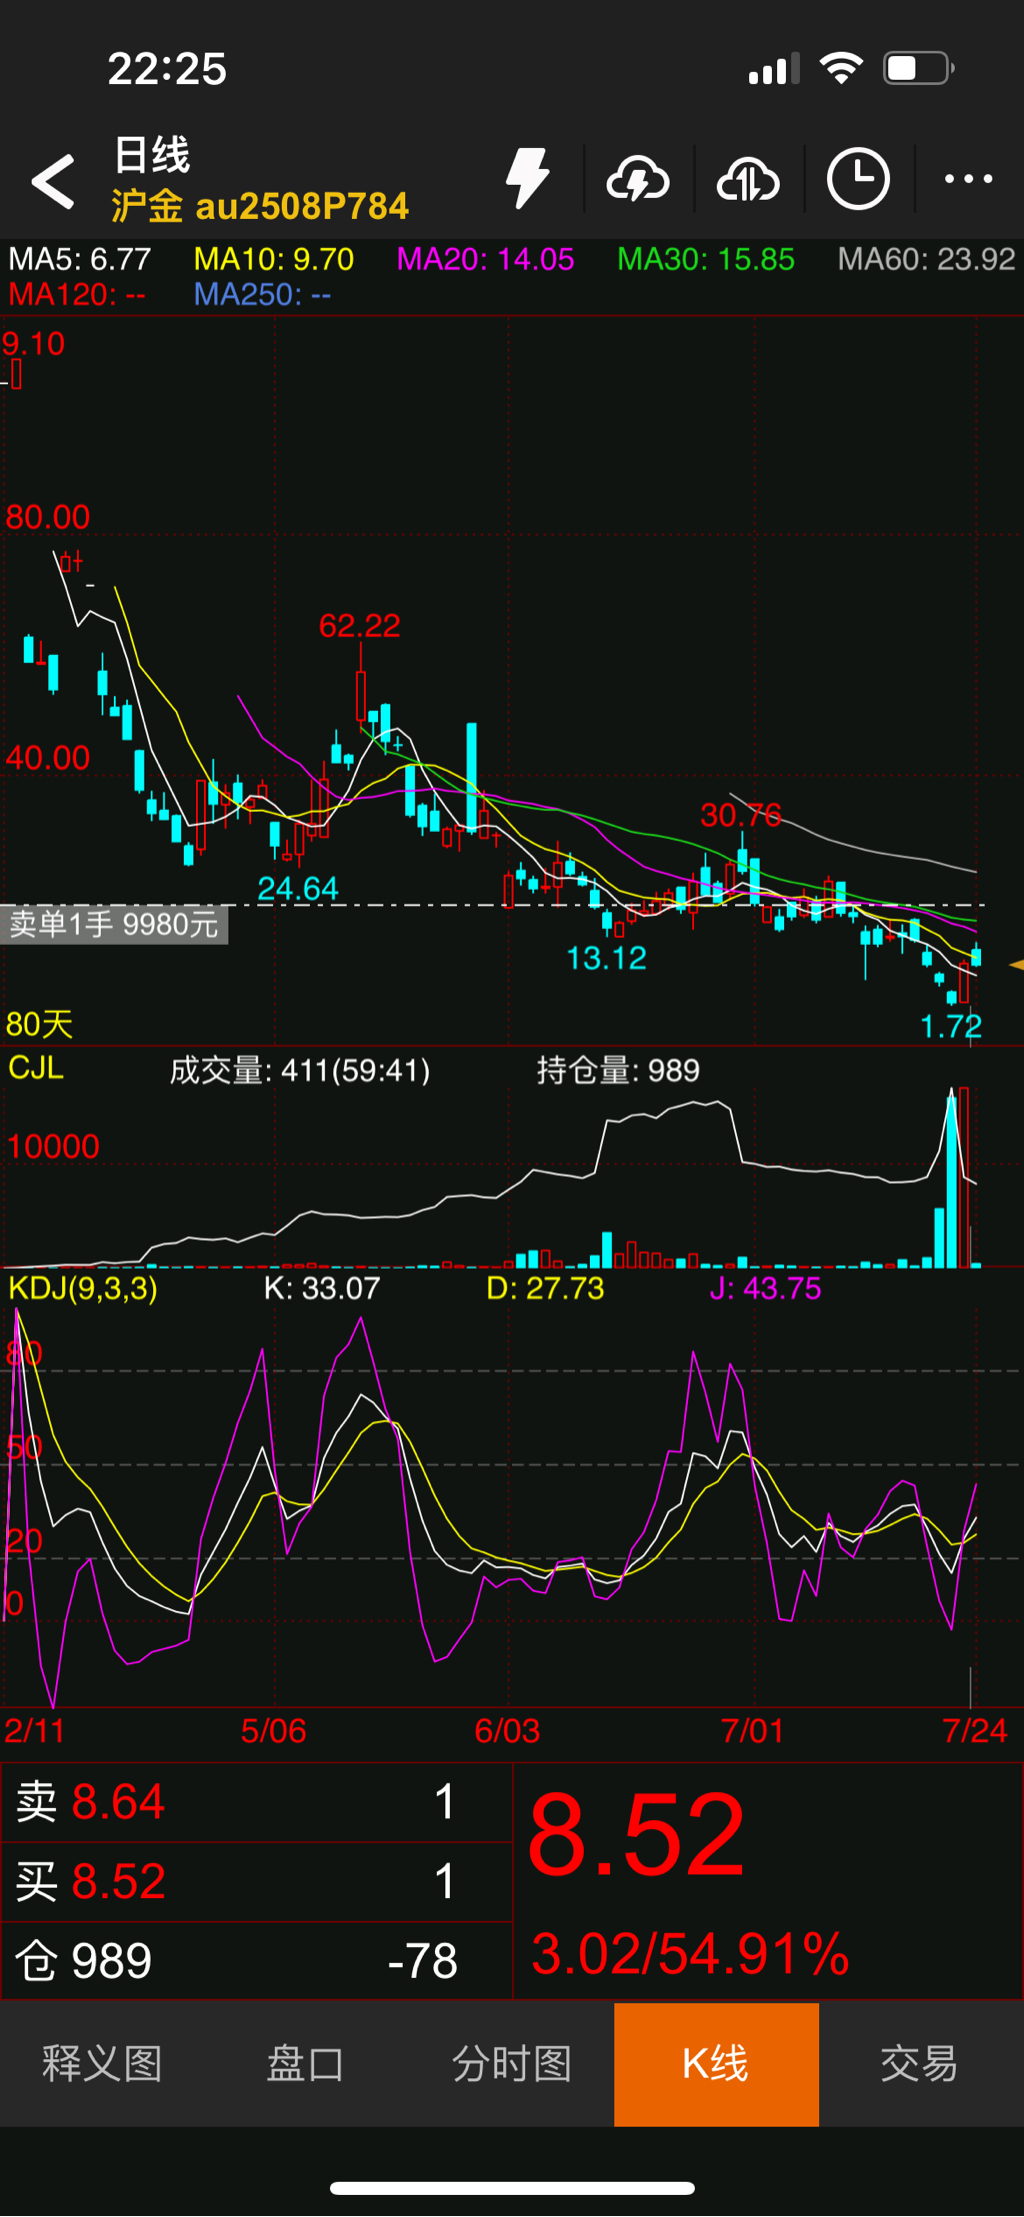This screenshot has width=1024, height=2217.
Task: Tap the 62.22 high price annotation
Action: click(x=359, y=626)
